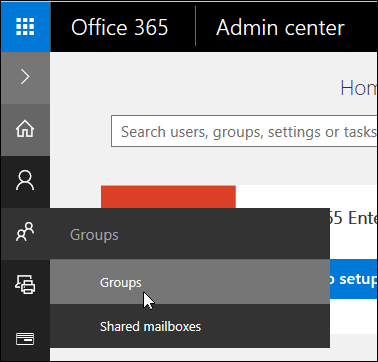Open Resources icon in sidebar

25,284
